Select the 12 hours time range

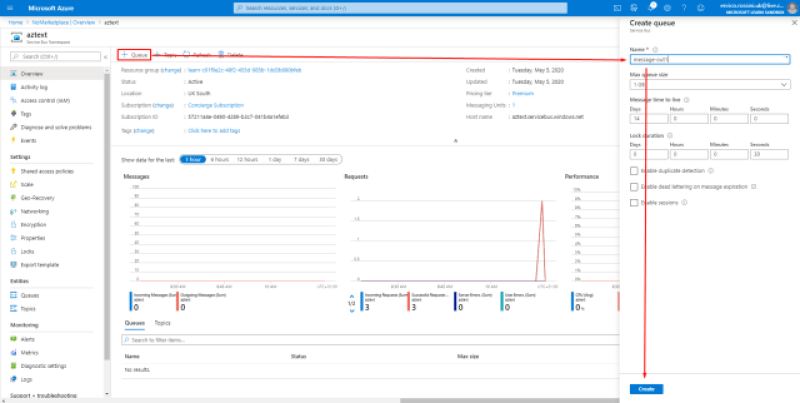[x=247, y=160]
